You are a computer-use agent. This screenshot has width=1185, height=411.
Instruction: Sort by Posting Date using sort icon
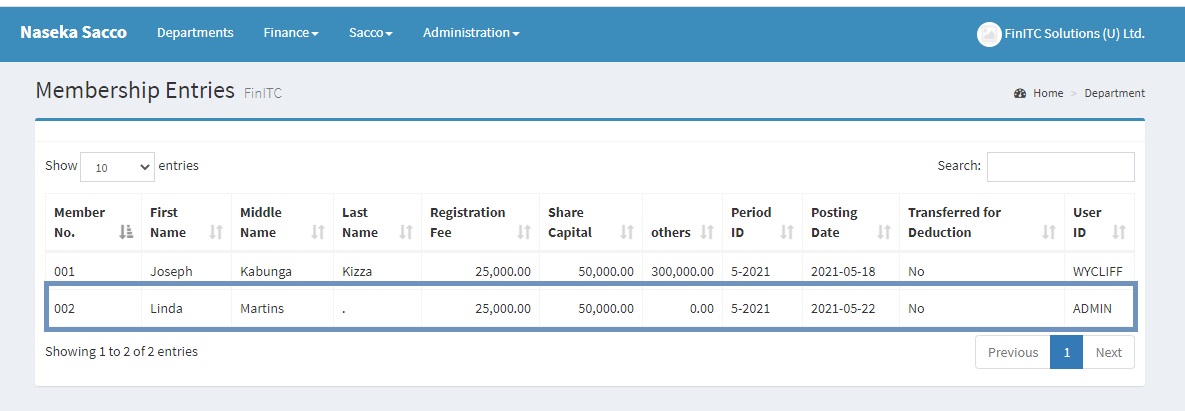[884, 232]
